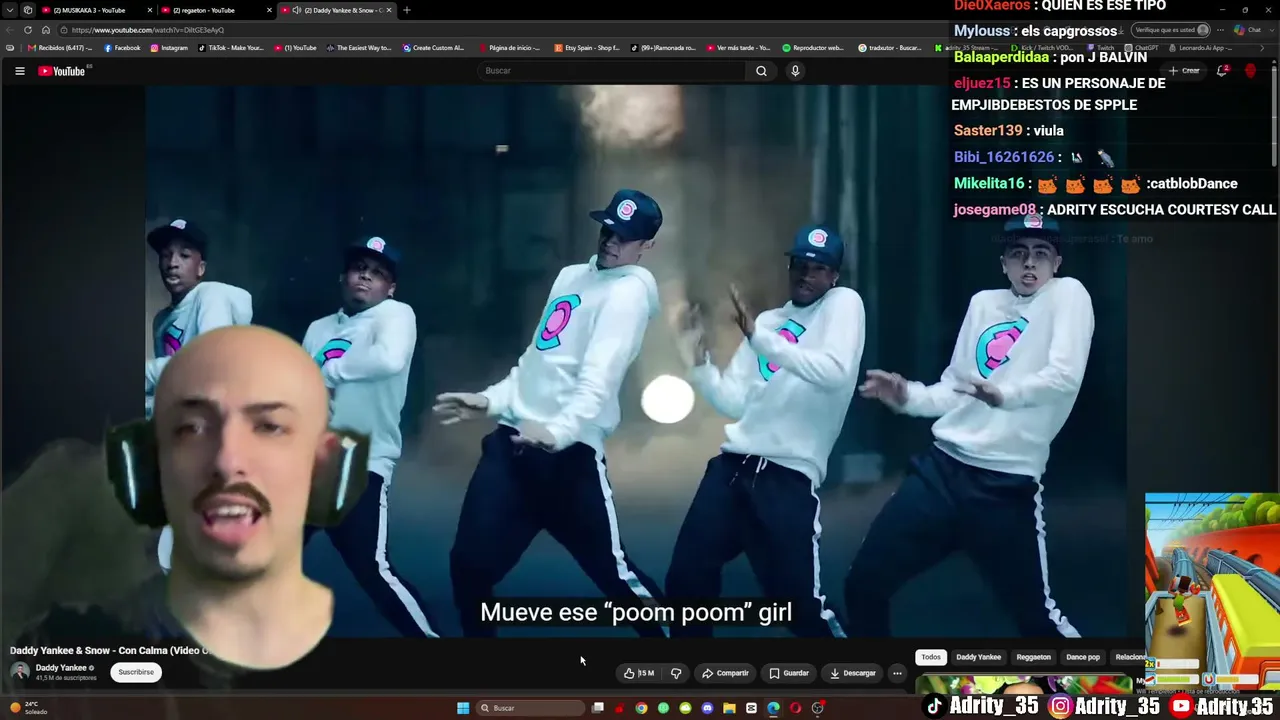
Task: Reload the current page
Action: click(28, 30)
